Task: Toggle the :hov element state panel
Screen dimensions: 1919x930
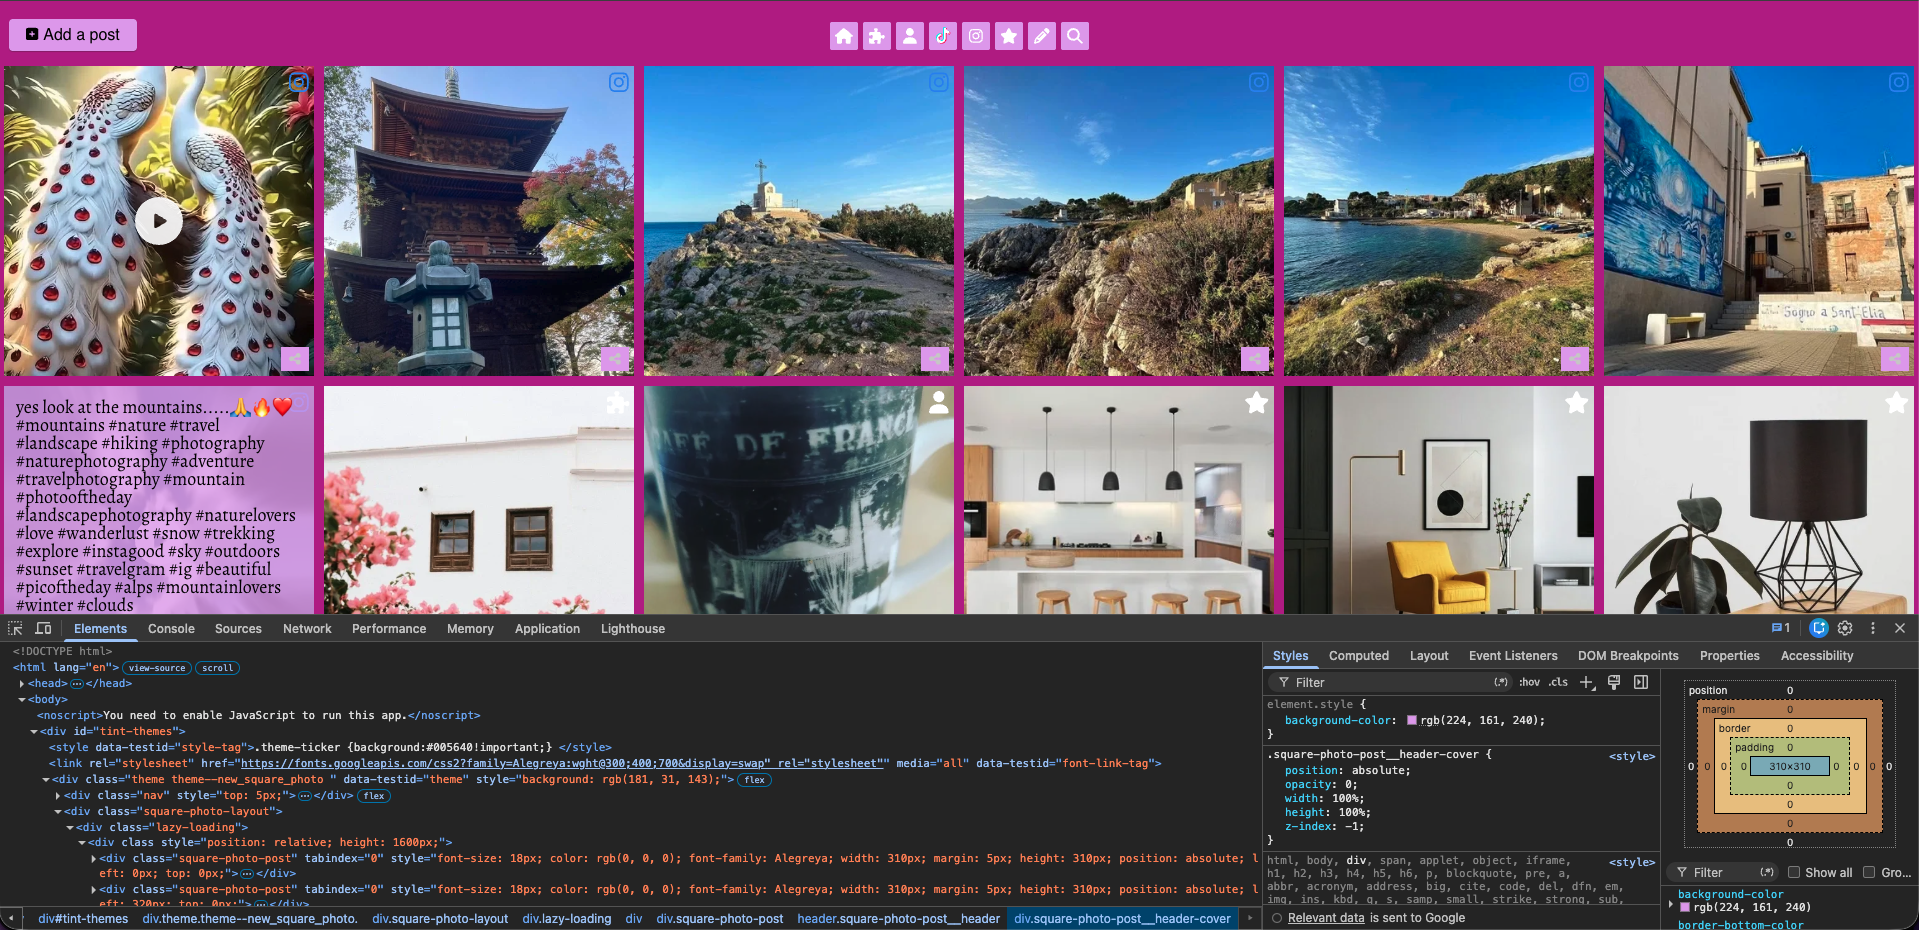Action: click(1529, 682)
